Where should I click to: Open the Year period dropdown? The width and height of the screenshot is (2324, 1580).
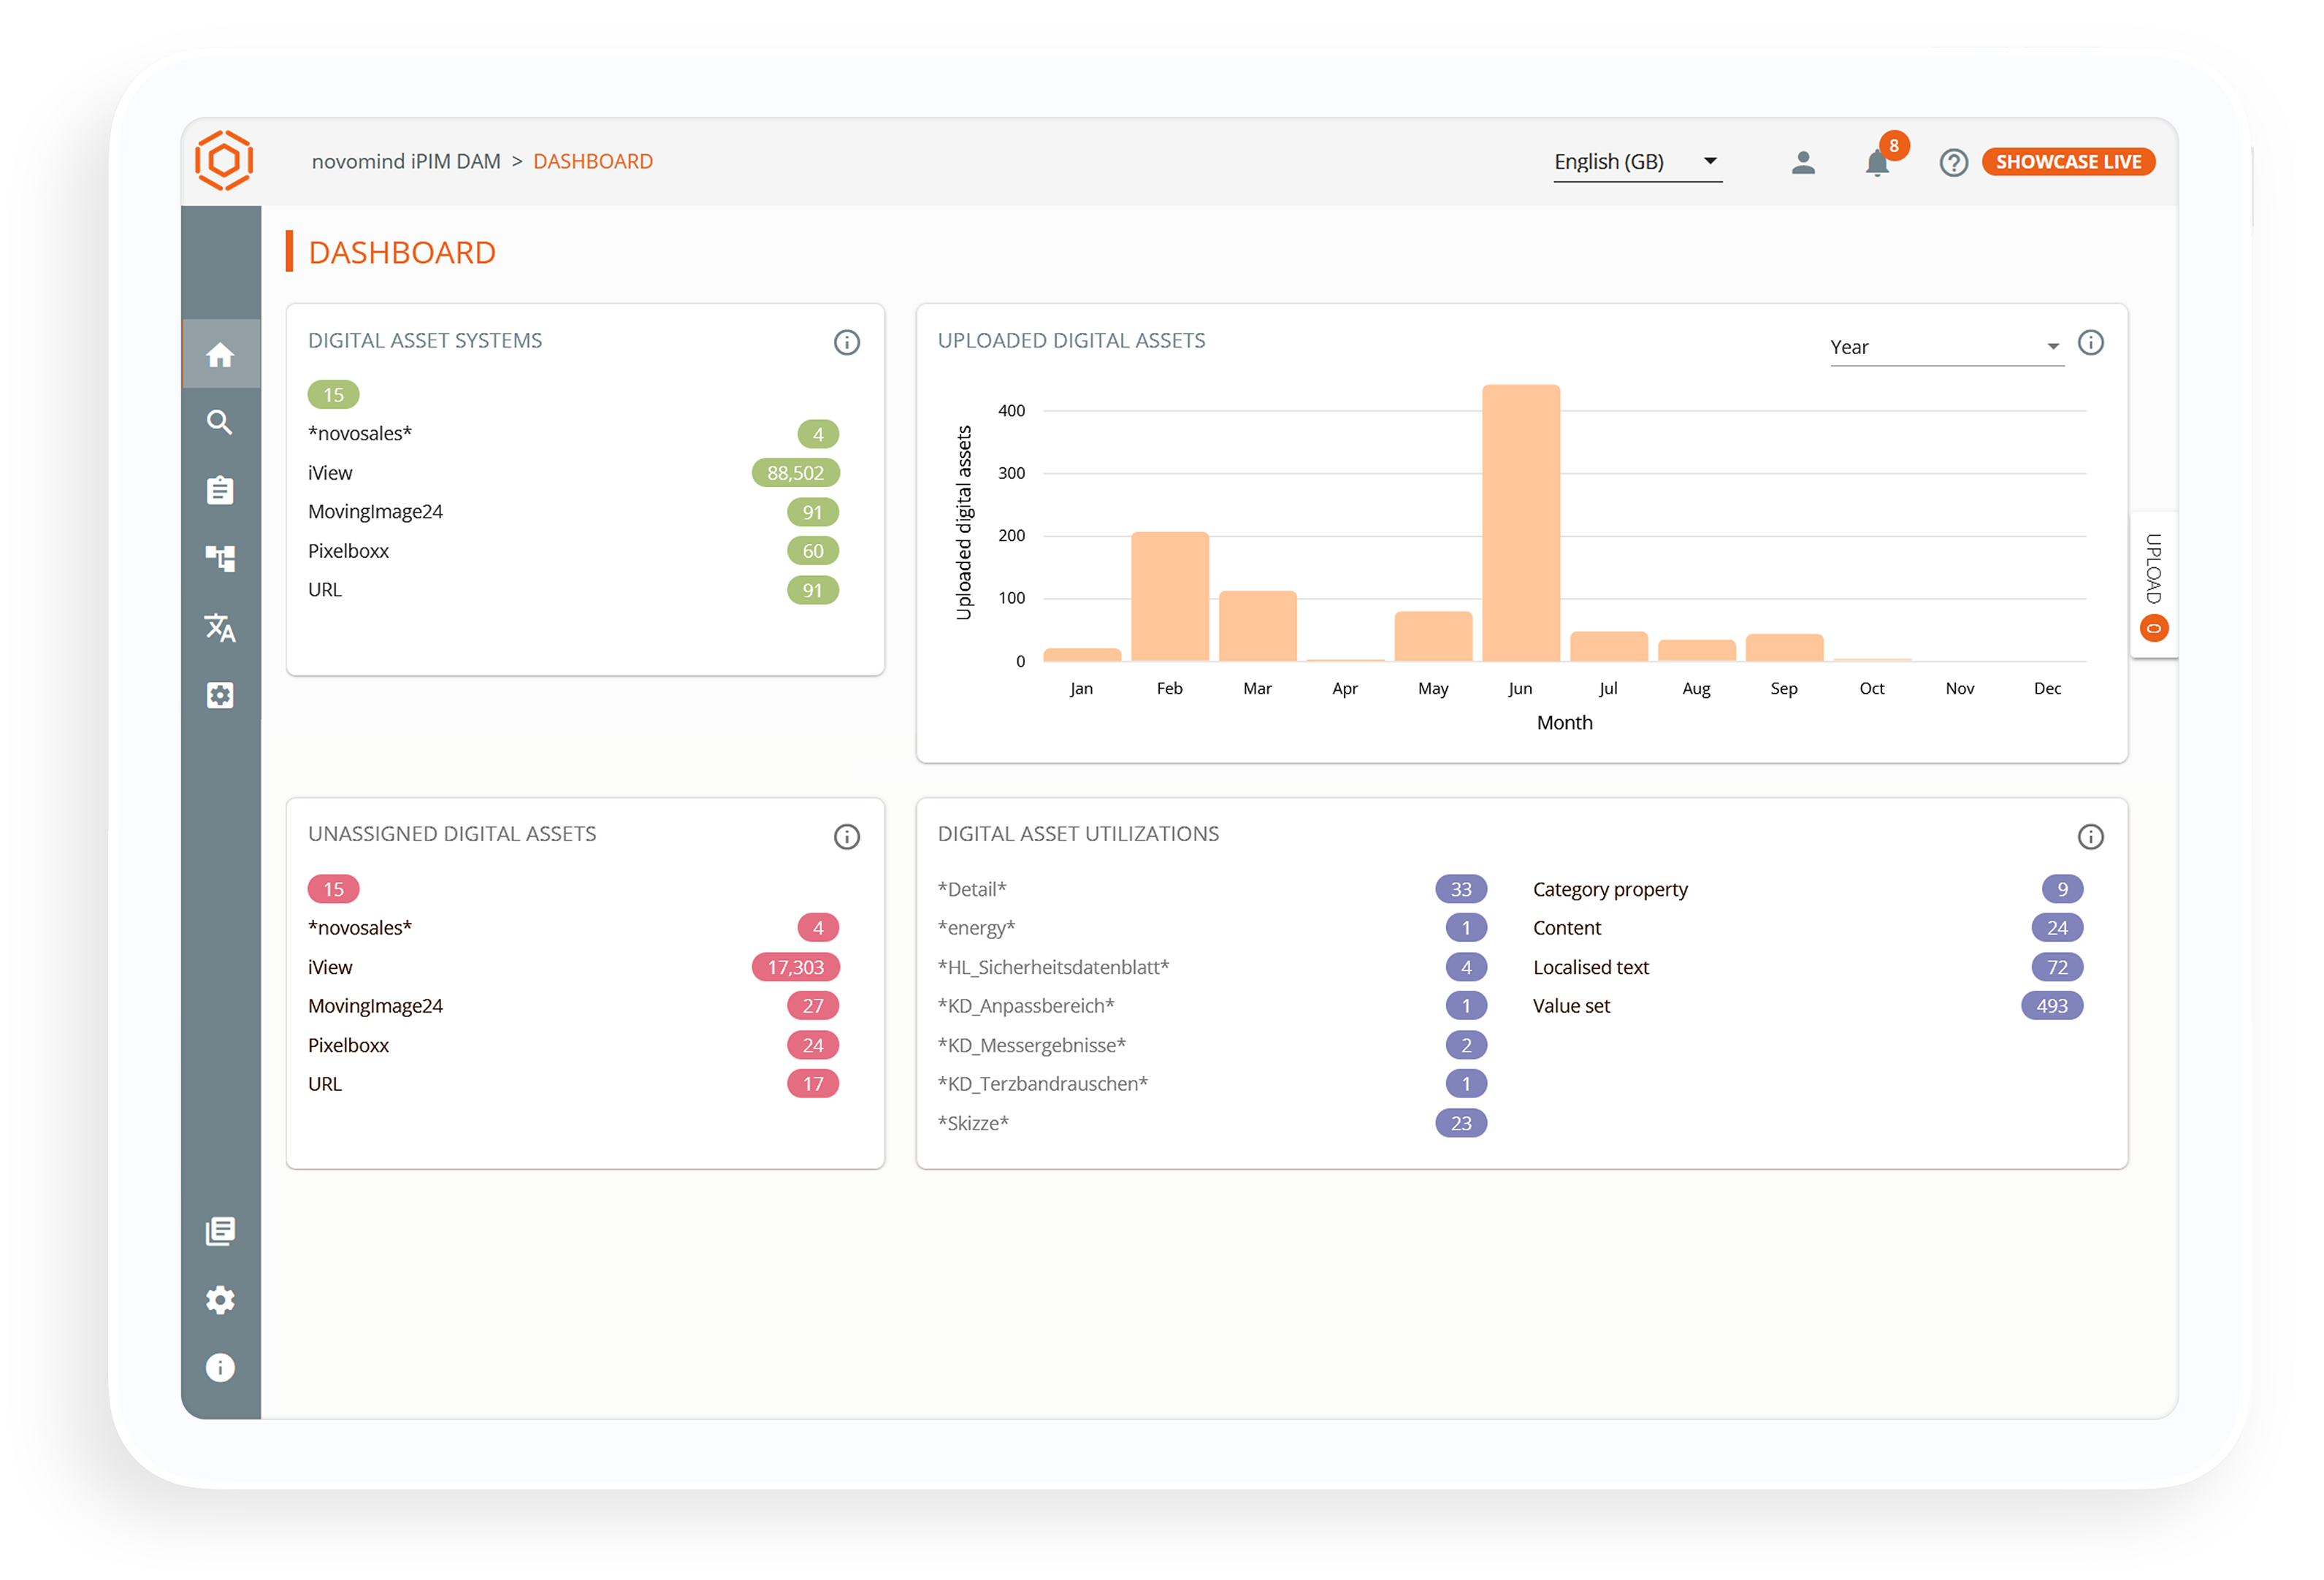click(1945, 347)
